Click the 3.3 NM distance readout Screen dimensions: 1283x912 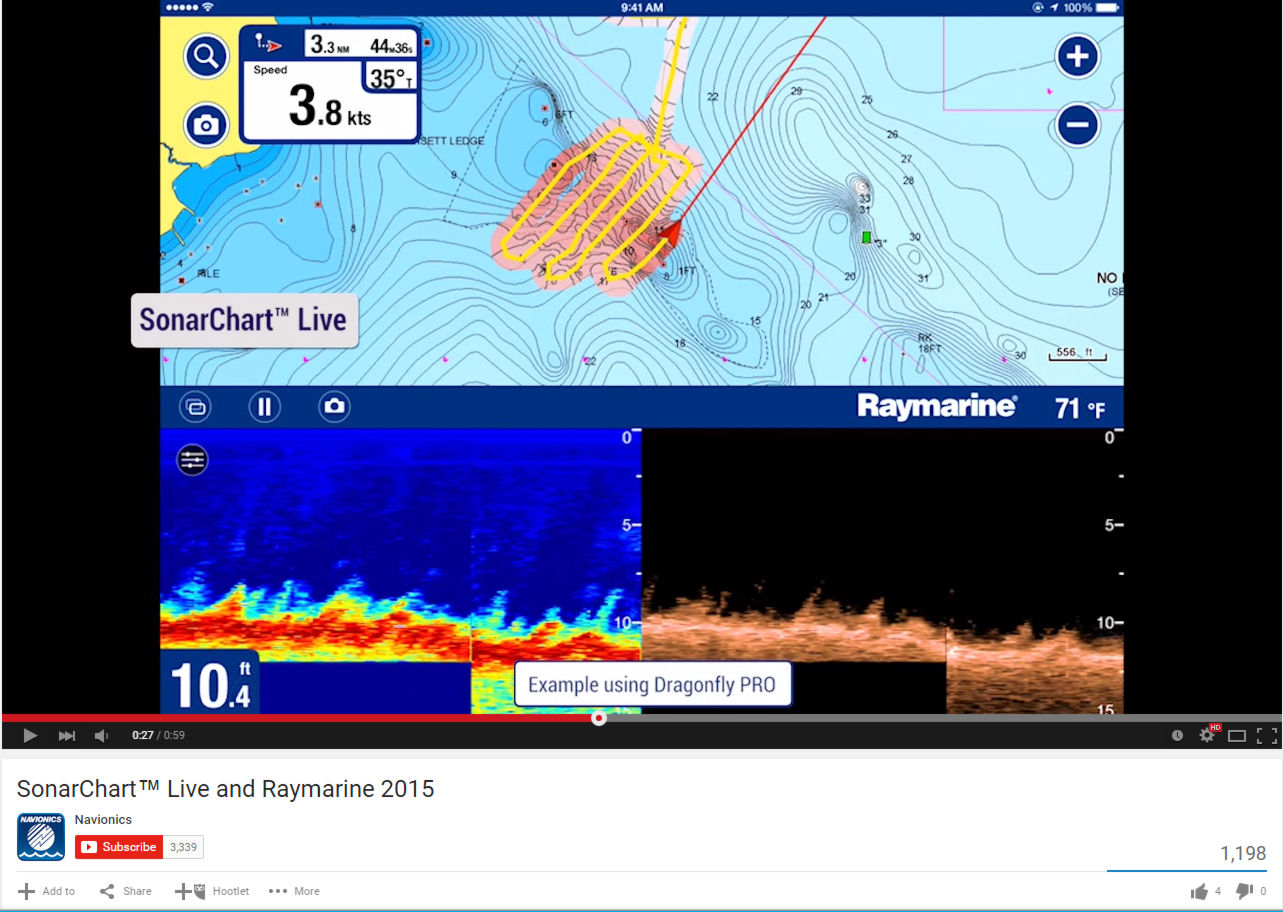click(x=329, y=45)
